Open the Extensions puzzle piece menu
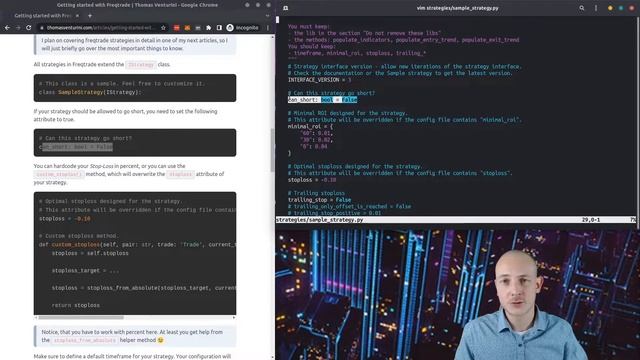The width and height of the screenshot is (640, 360). click(209, 28)
